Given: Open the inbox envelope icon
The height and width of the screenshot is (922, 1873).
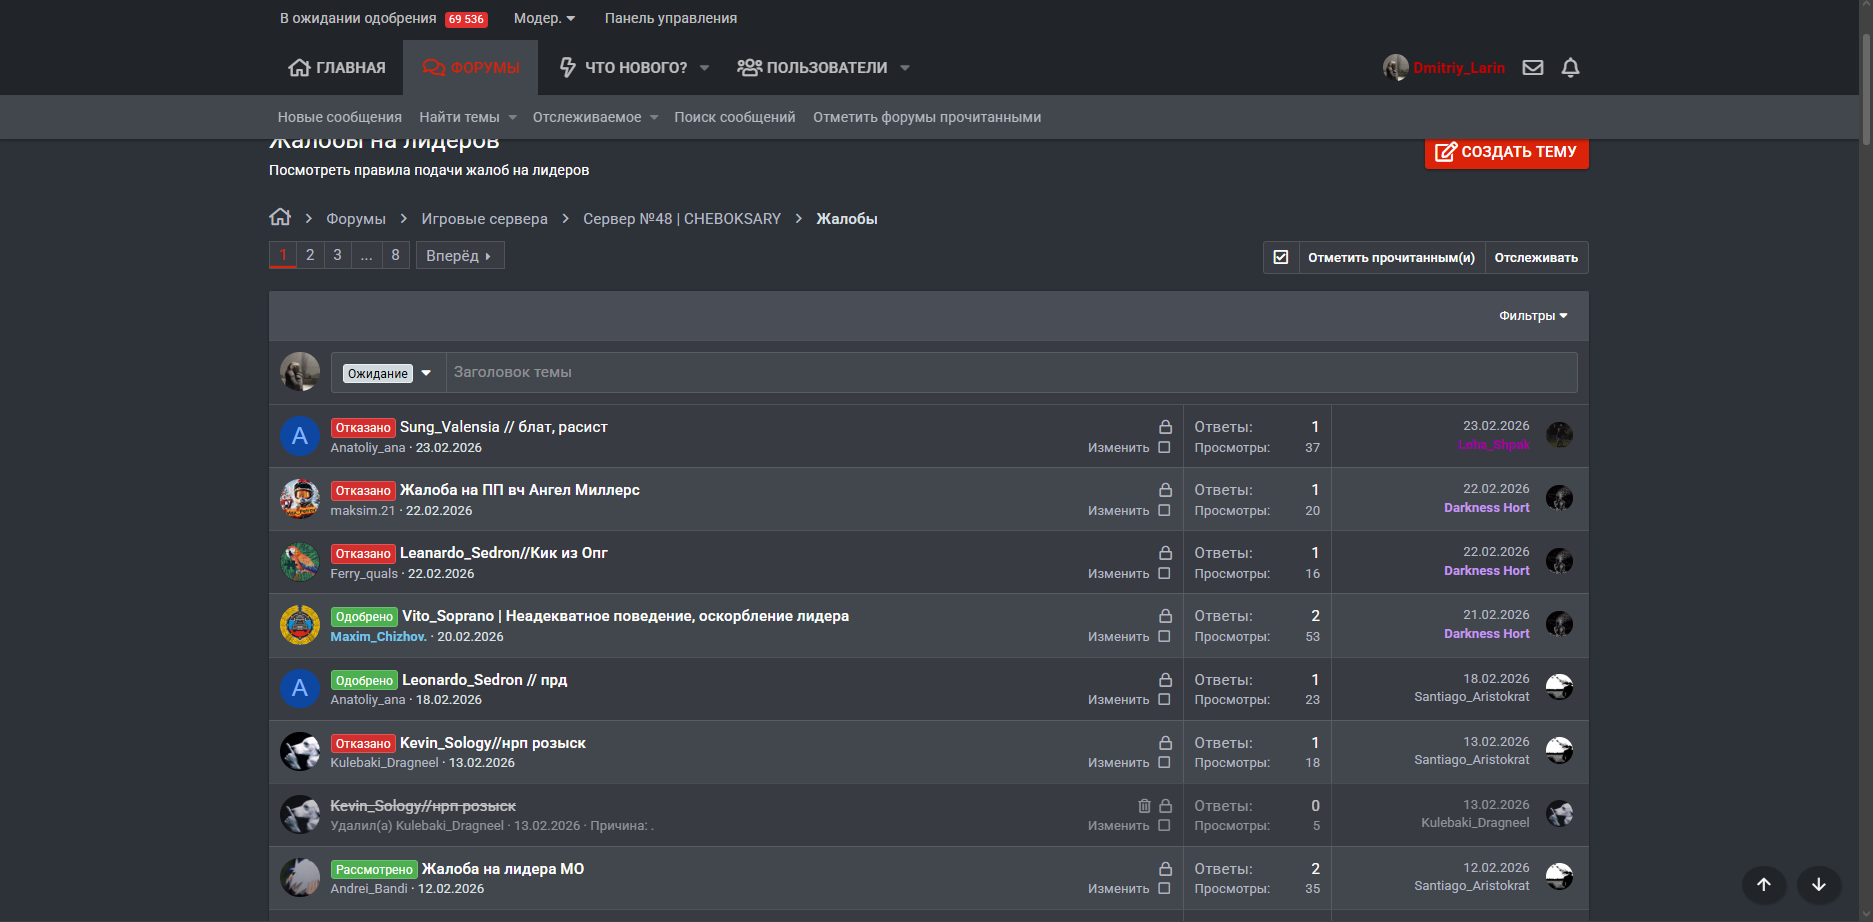Looking at the screenshot, I should pyautogui.click(x=1532, y=68).
